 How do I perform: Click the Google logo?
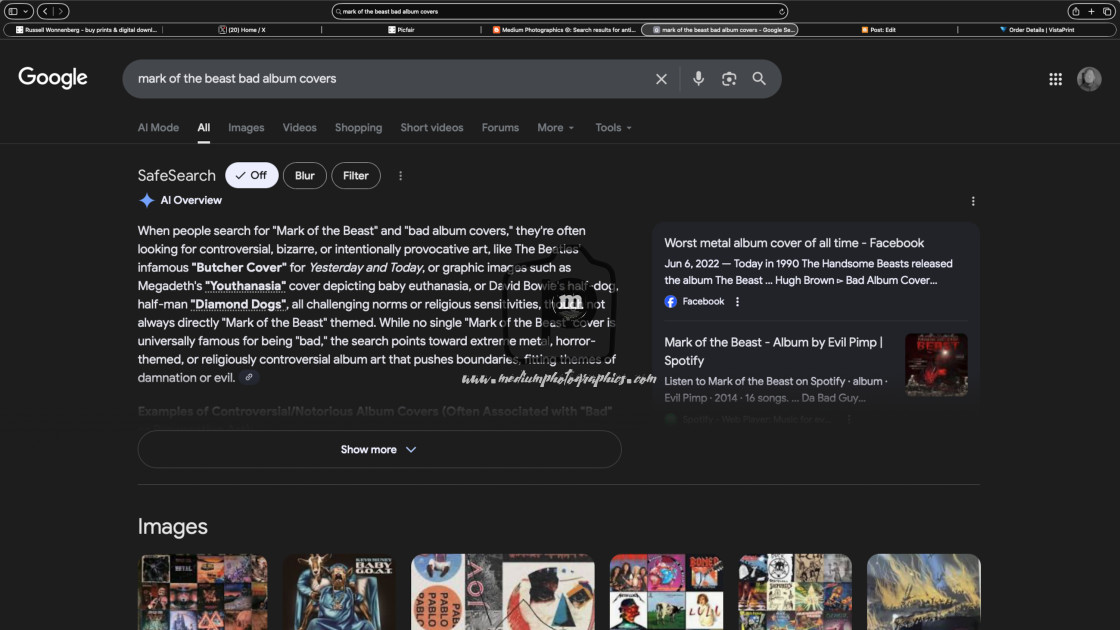(53, 78)
